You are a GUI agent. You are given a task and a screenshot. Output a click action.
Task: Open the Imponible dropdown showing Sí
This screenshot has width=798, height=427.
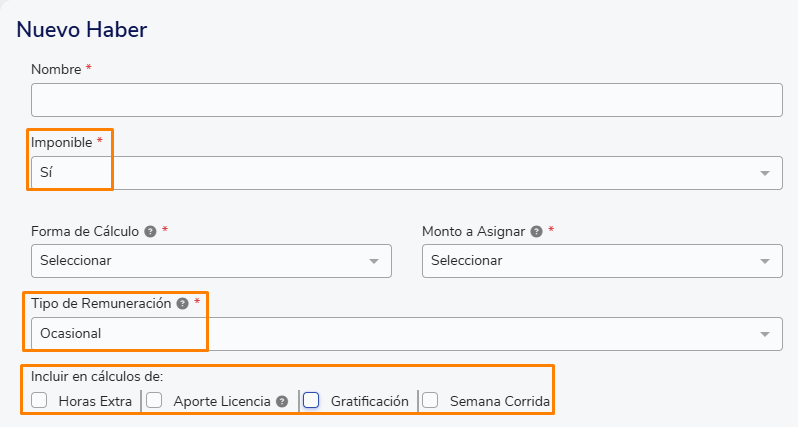point(407,173)
